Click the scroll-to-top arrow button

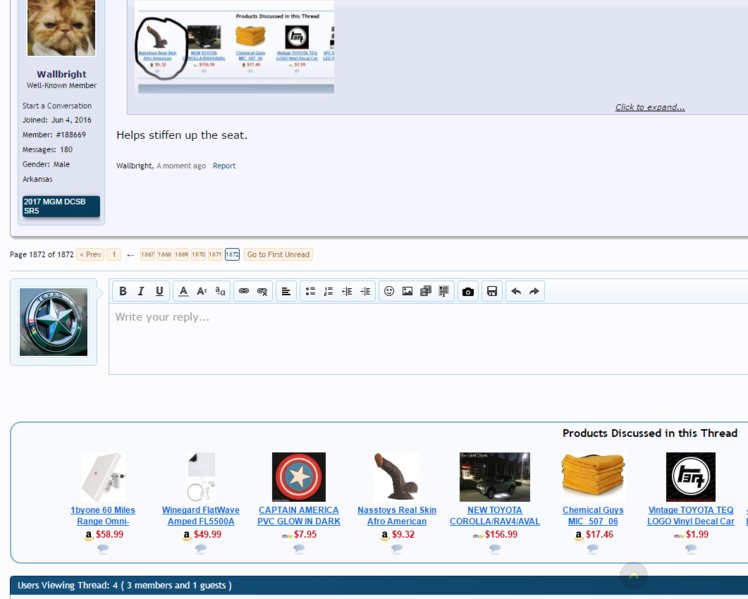click(x=634, y=576)
